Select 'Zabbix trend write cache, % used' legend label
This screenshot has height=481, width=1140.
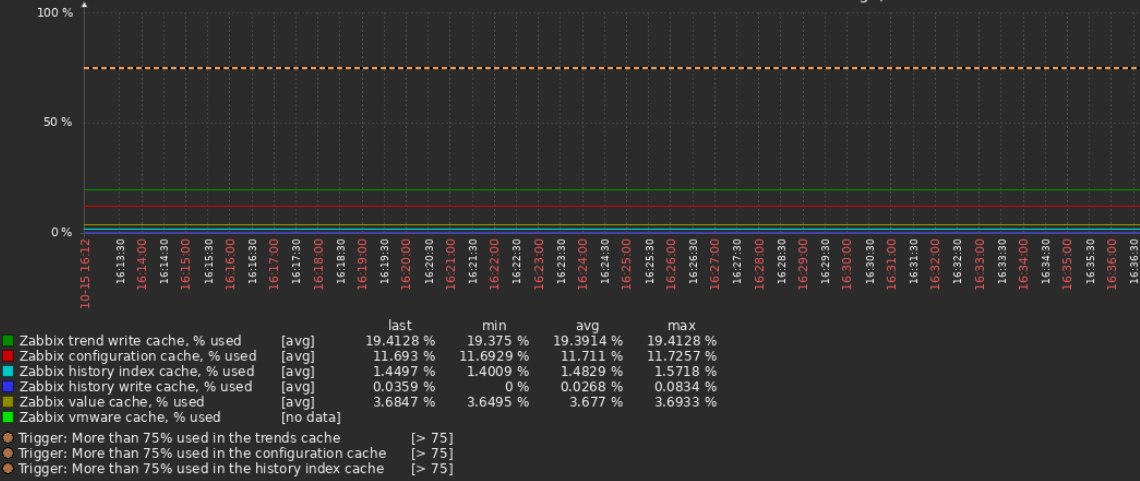click(x=130, y=341)
